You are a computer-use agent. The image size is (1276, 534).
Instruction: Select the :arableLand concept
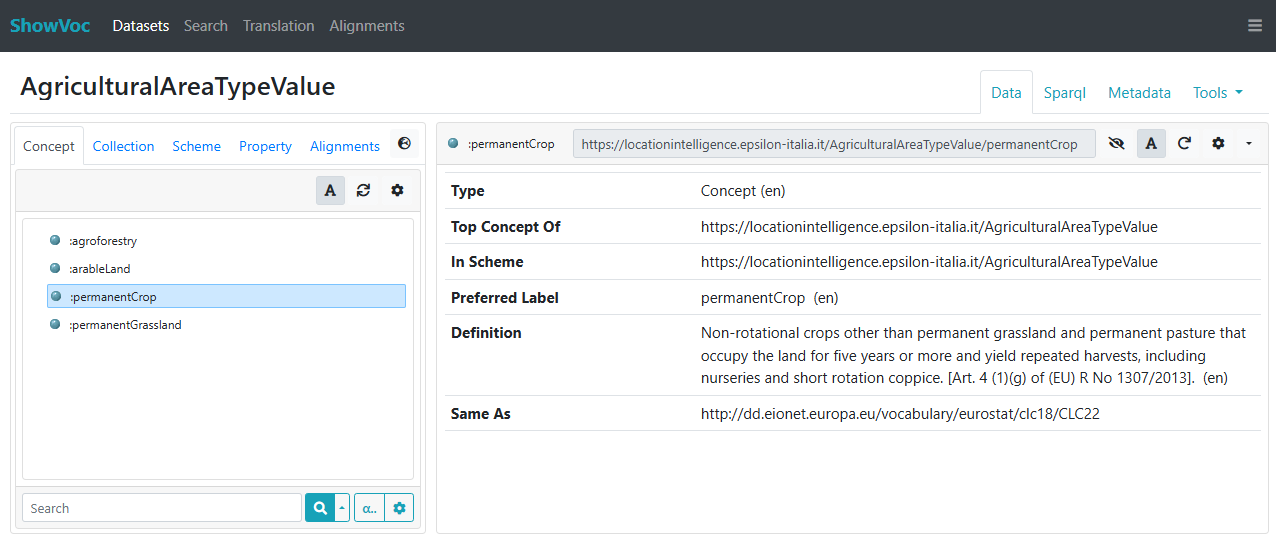tap(100, 268)
